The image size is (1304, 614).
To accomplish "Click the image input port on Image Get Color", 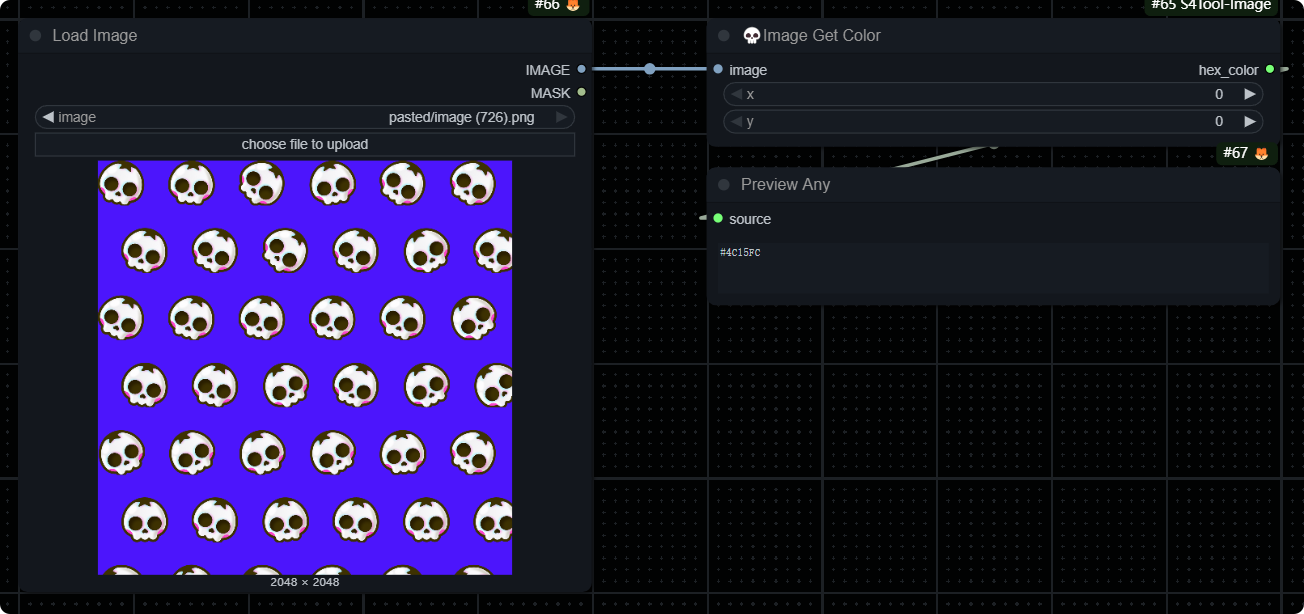I will (718, 70).
